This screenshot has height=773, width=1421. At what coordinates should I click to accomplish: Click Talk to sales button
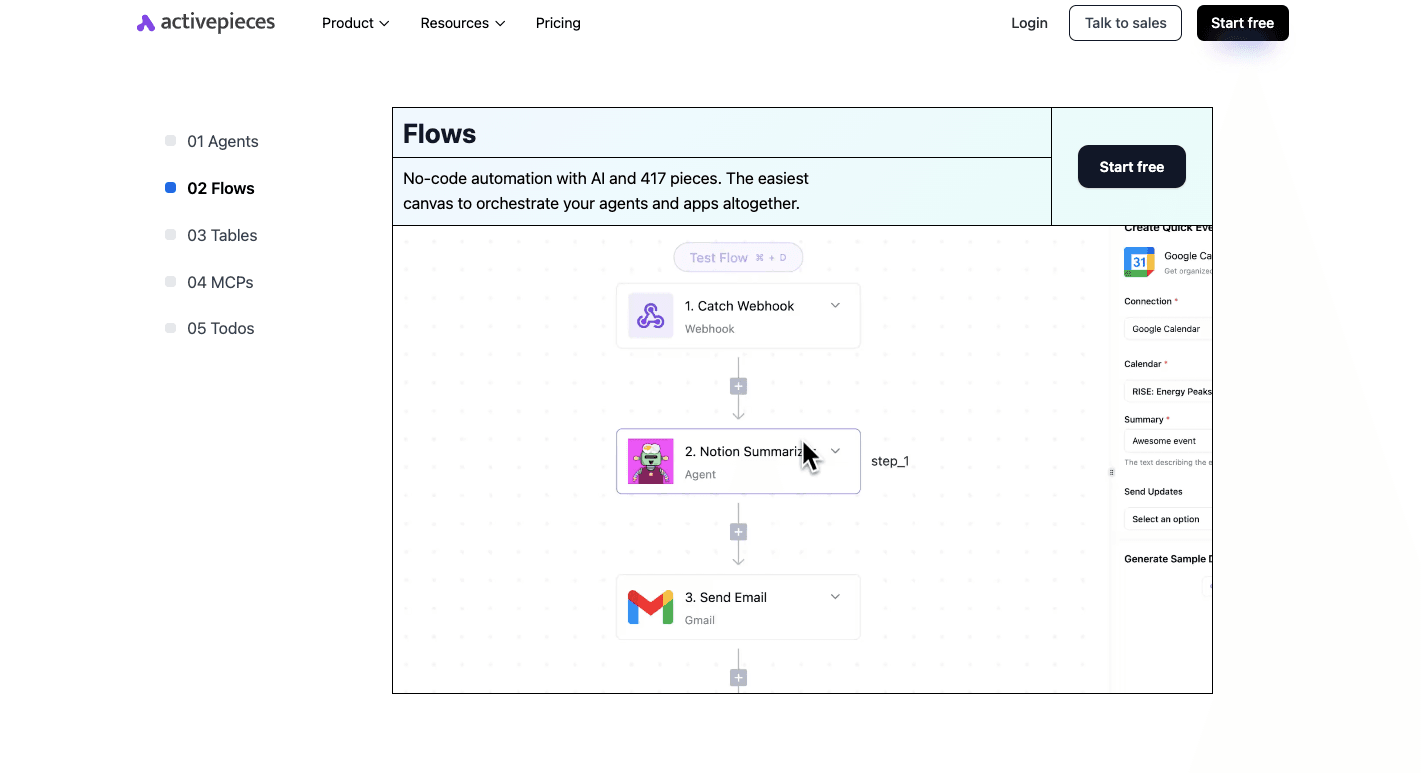click(x=1125, y=23)
